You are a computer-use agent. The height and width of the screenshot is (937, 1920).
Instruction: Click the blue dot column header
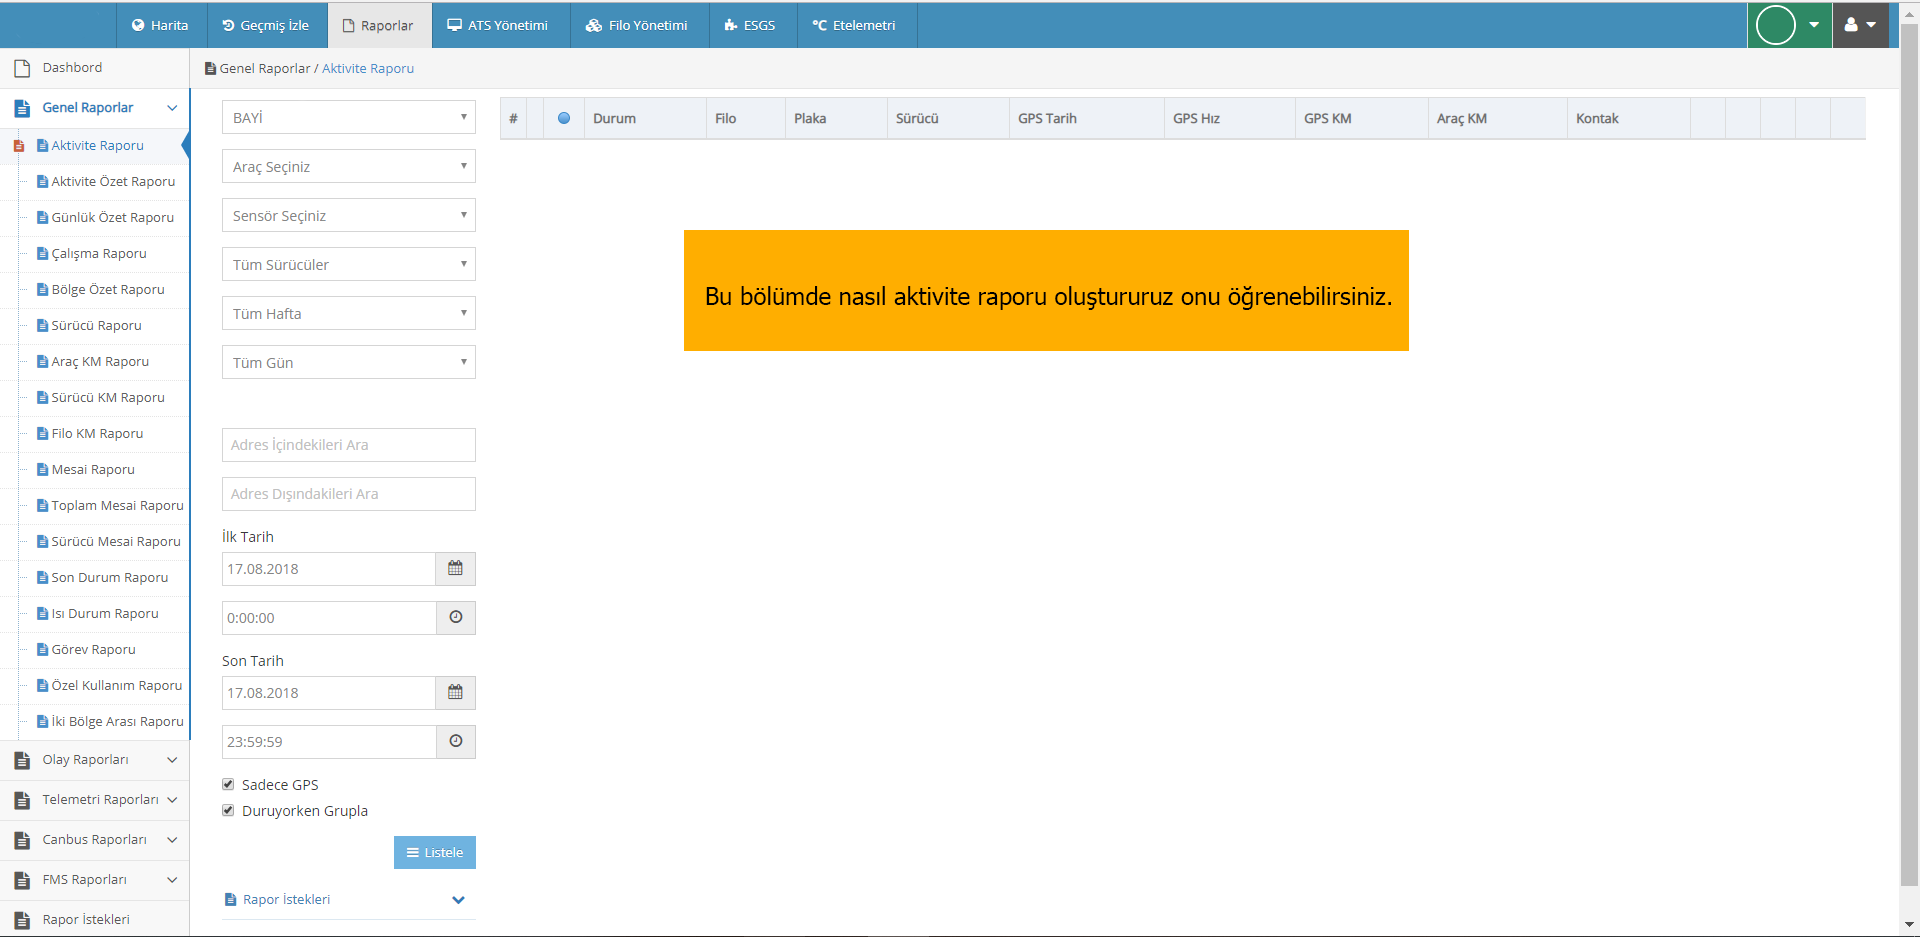564,118
